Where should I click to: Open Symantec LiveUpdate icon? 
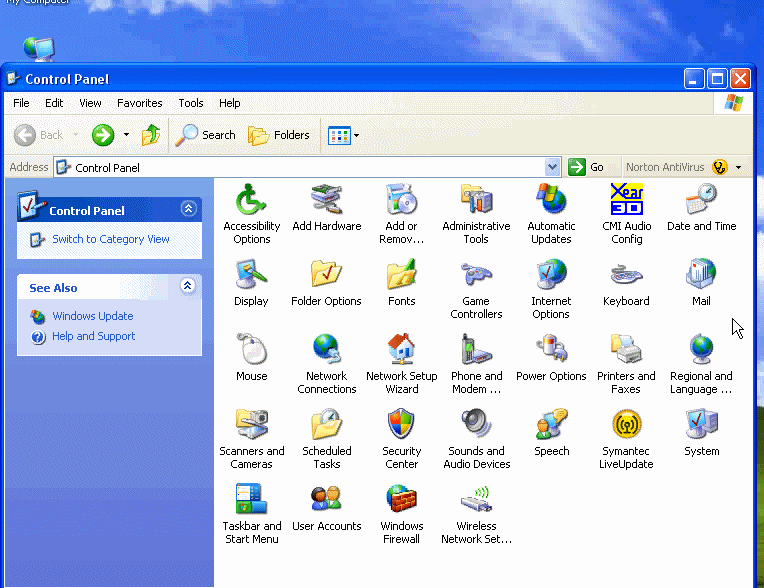click(x=626, y=425)
